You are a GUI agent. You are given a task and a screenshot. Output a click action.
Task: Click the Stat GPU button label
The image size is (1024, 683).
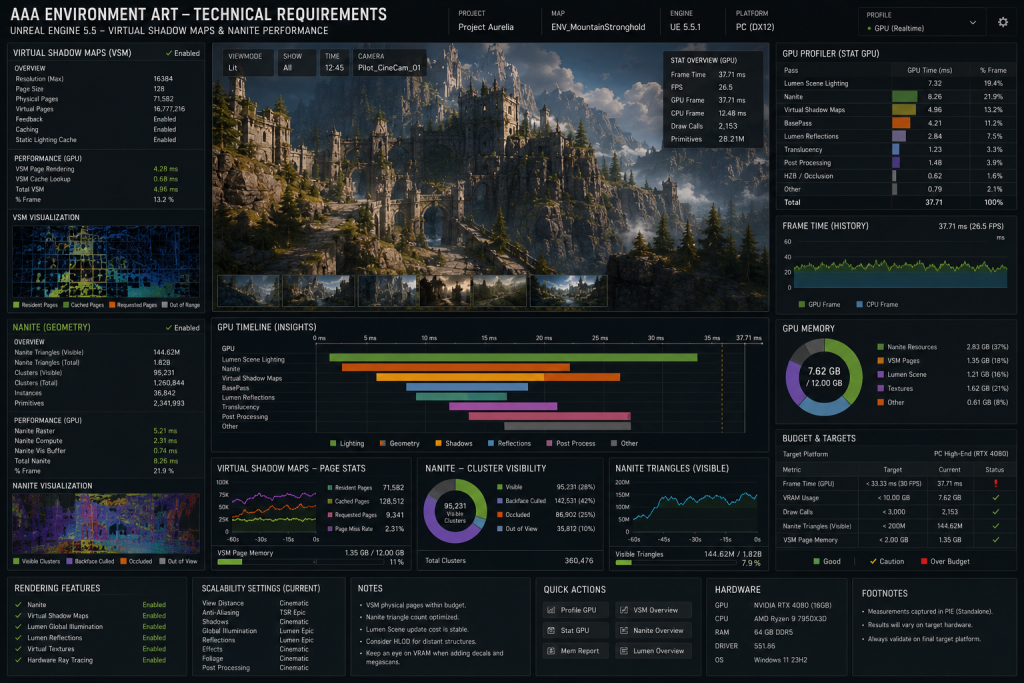point(575,630)
